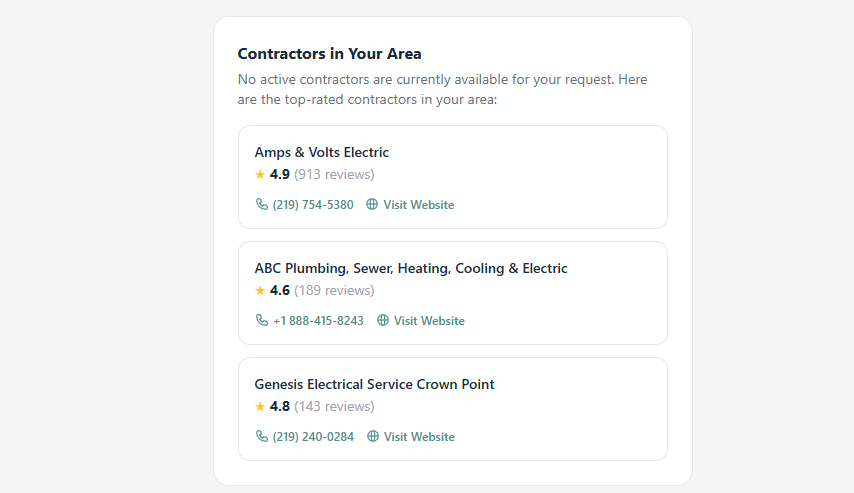
Task: Open Visit Website for ABC Plumbing
Action: pyautogui.click(x=429, y=321)
